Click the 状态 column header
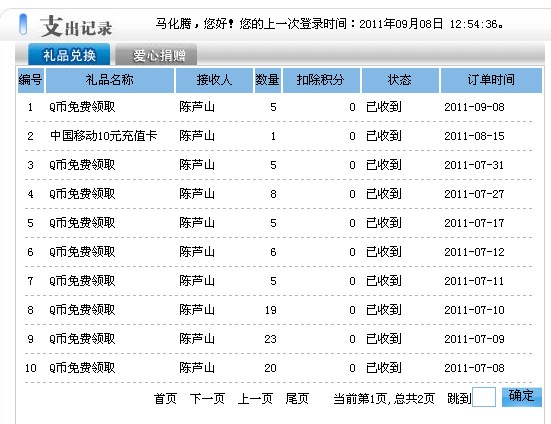The height and width of the screenshot is (424, 551). point(400,80)
